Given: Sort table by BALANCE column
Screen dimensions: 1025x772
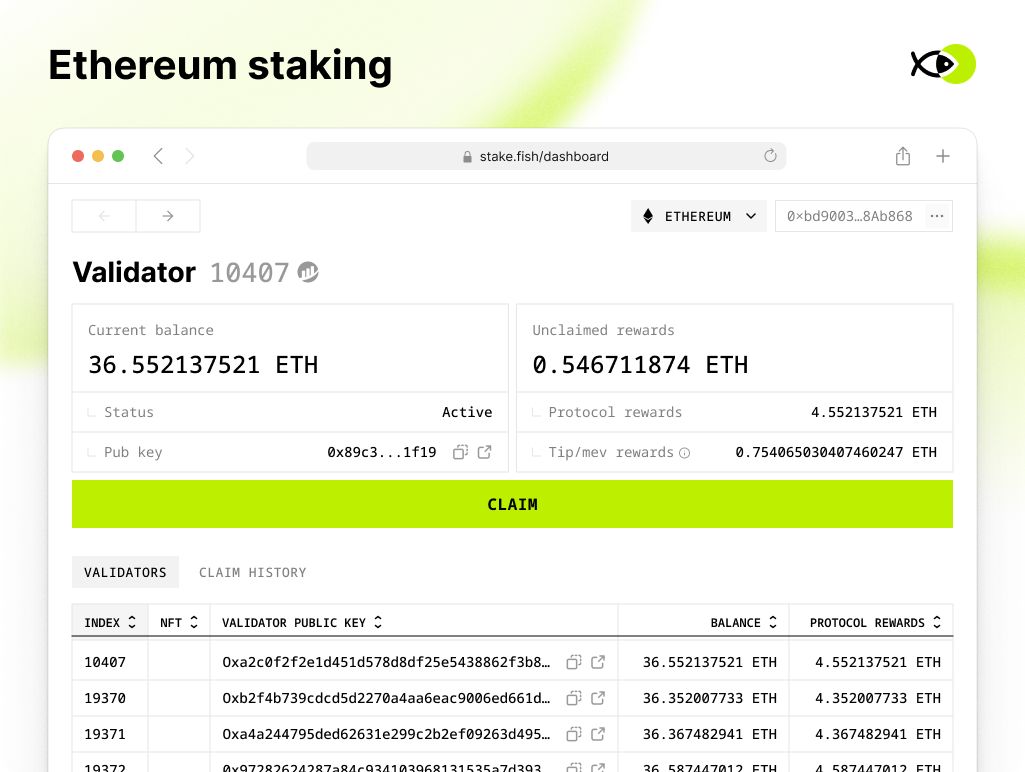Looking at the screenshot, I should (743, 622).
